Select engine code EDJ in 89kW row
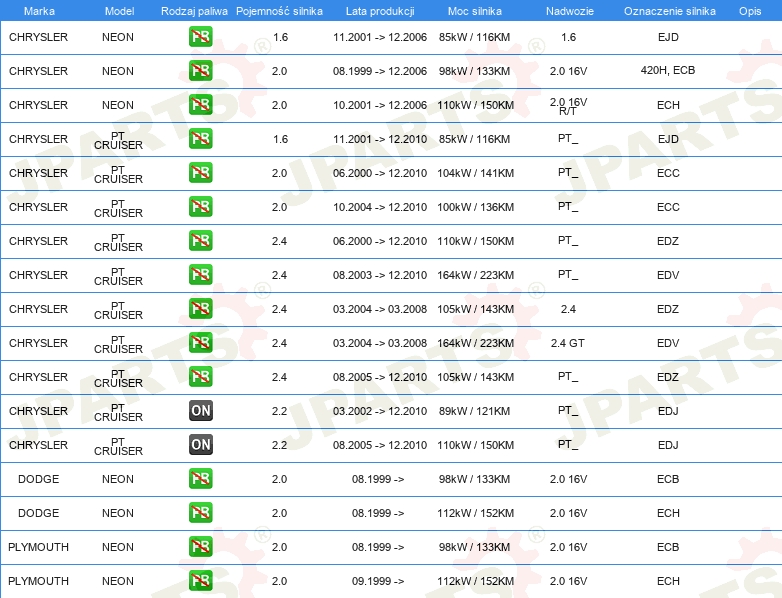 tap(668, 411)
